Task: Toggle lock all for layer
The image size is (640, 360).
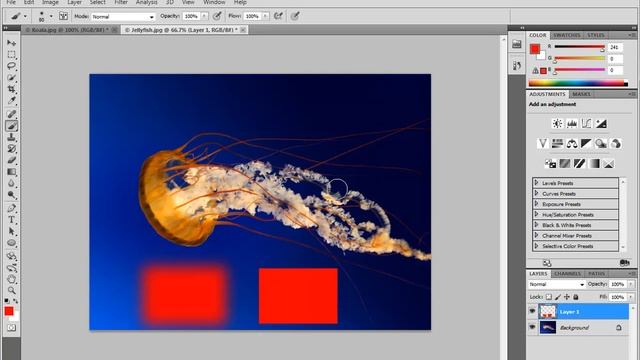Action: 576,297
